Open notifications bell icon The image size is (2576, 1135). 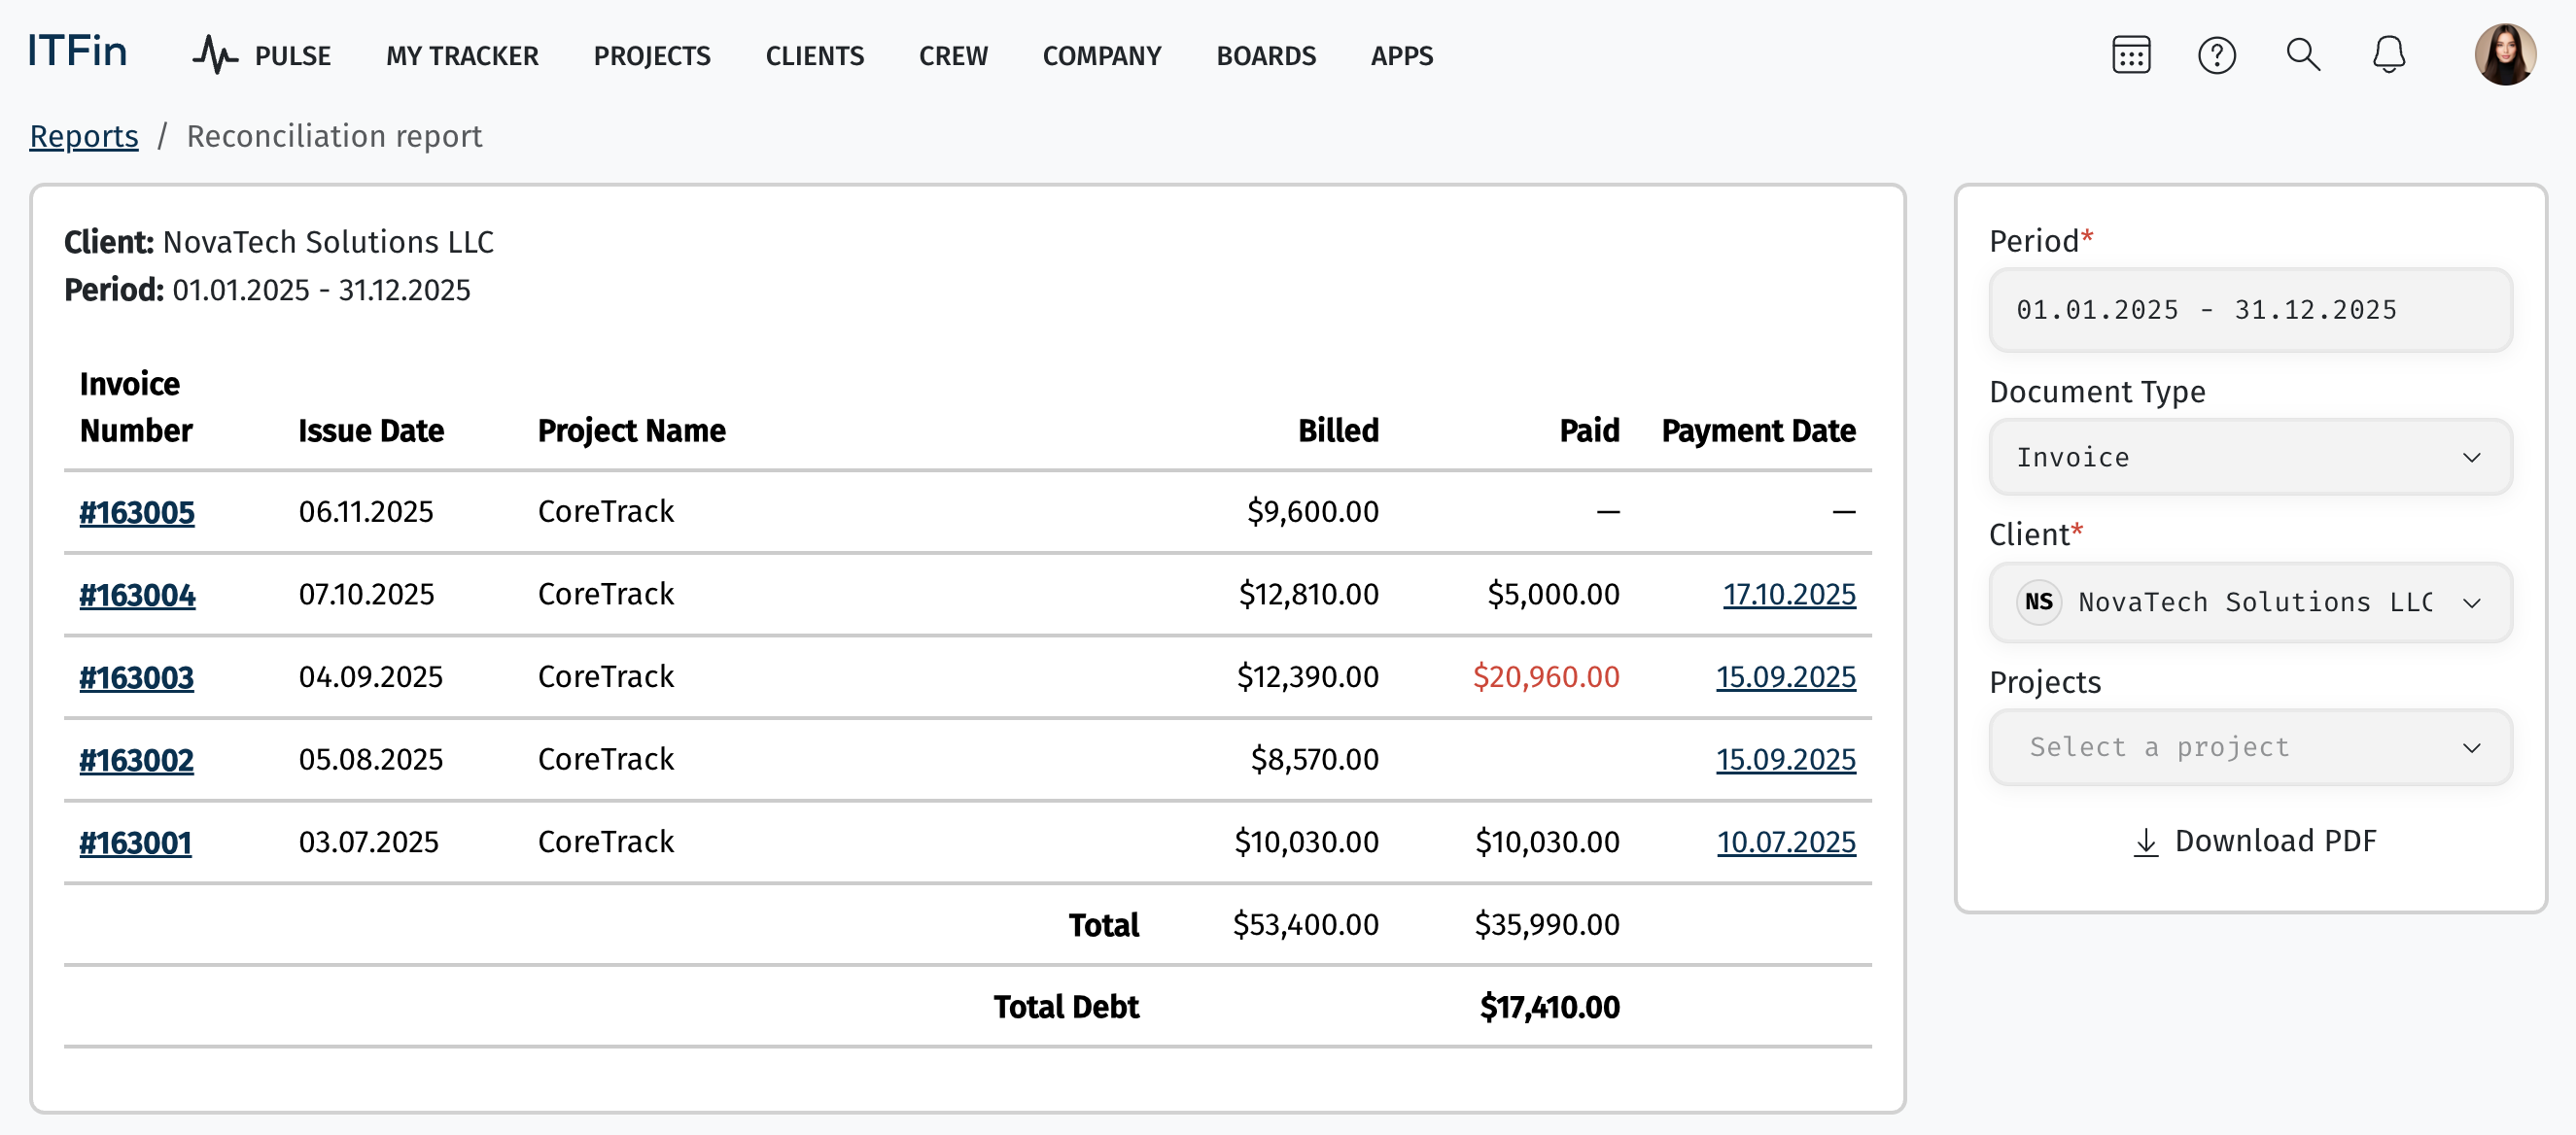click(x=2388, y=55)
